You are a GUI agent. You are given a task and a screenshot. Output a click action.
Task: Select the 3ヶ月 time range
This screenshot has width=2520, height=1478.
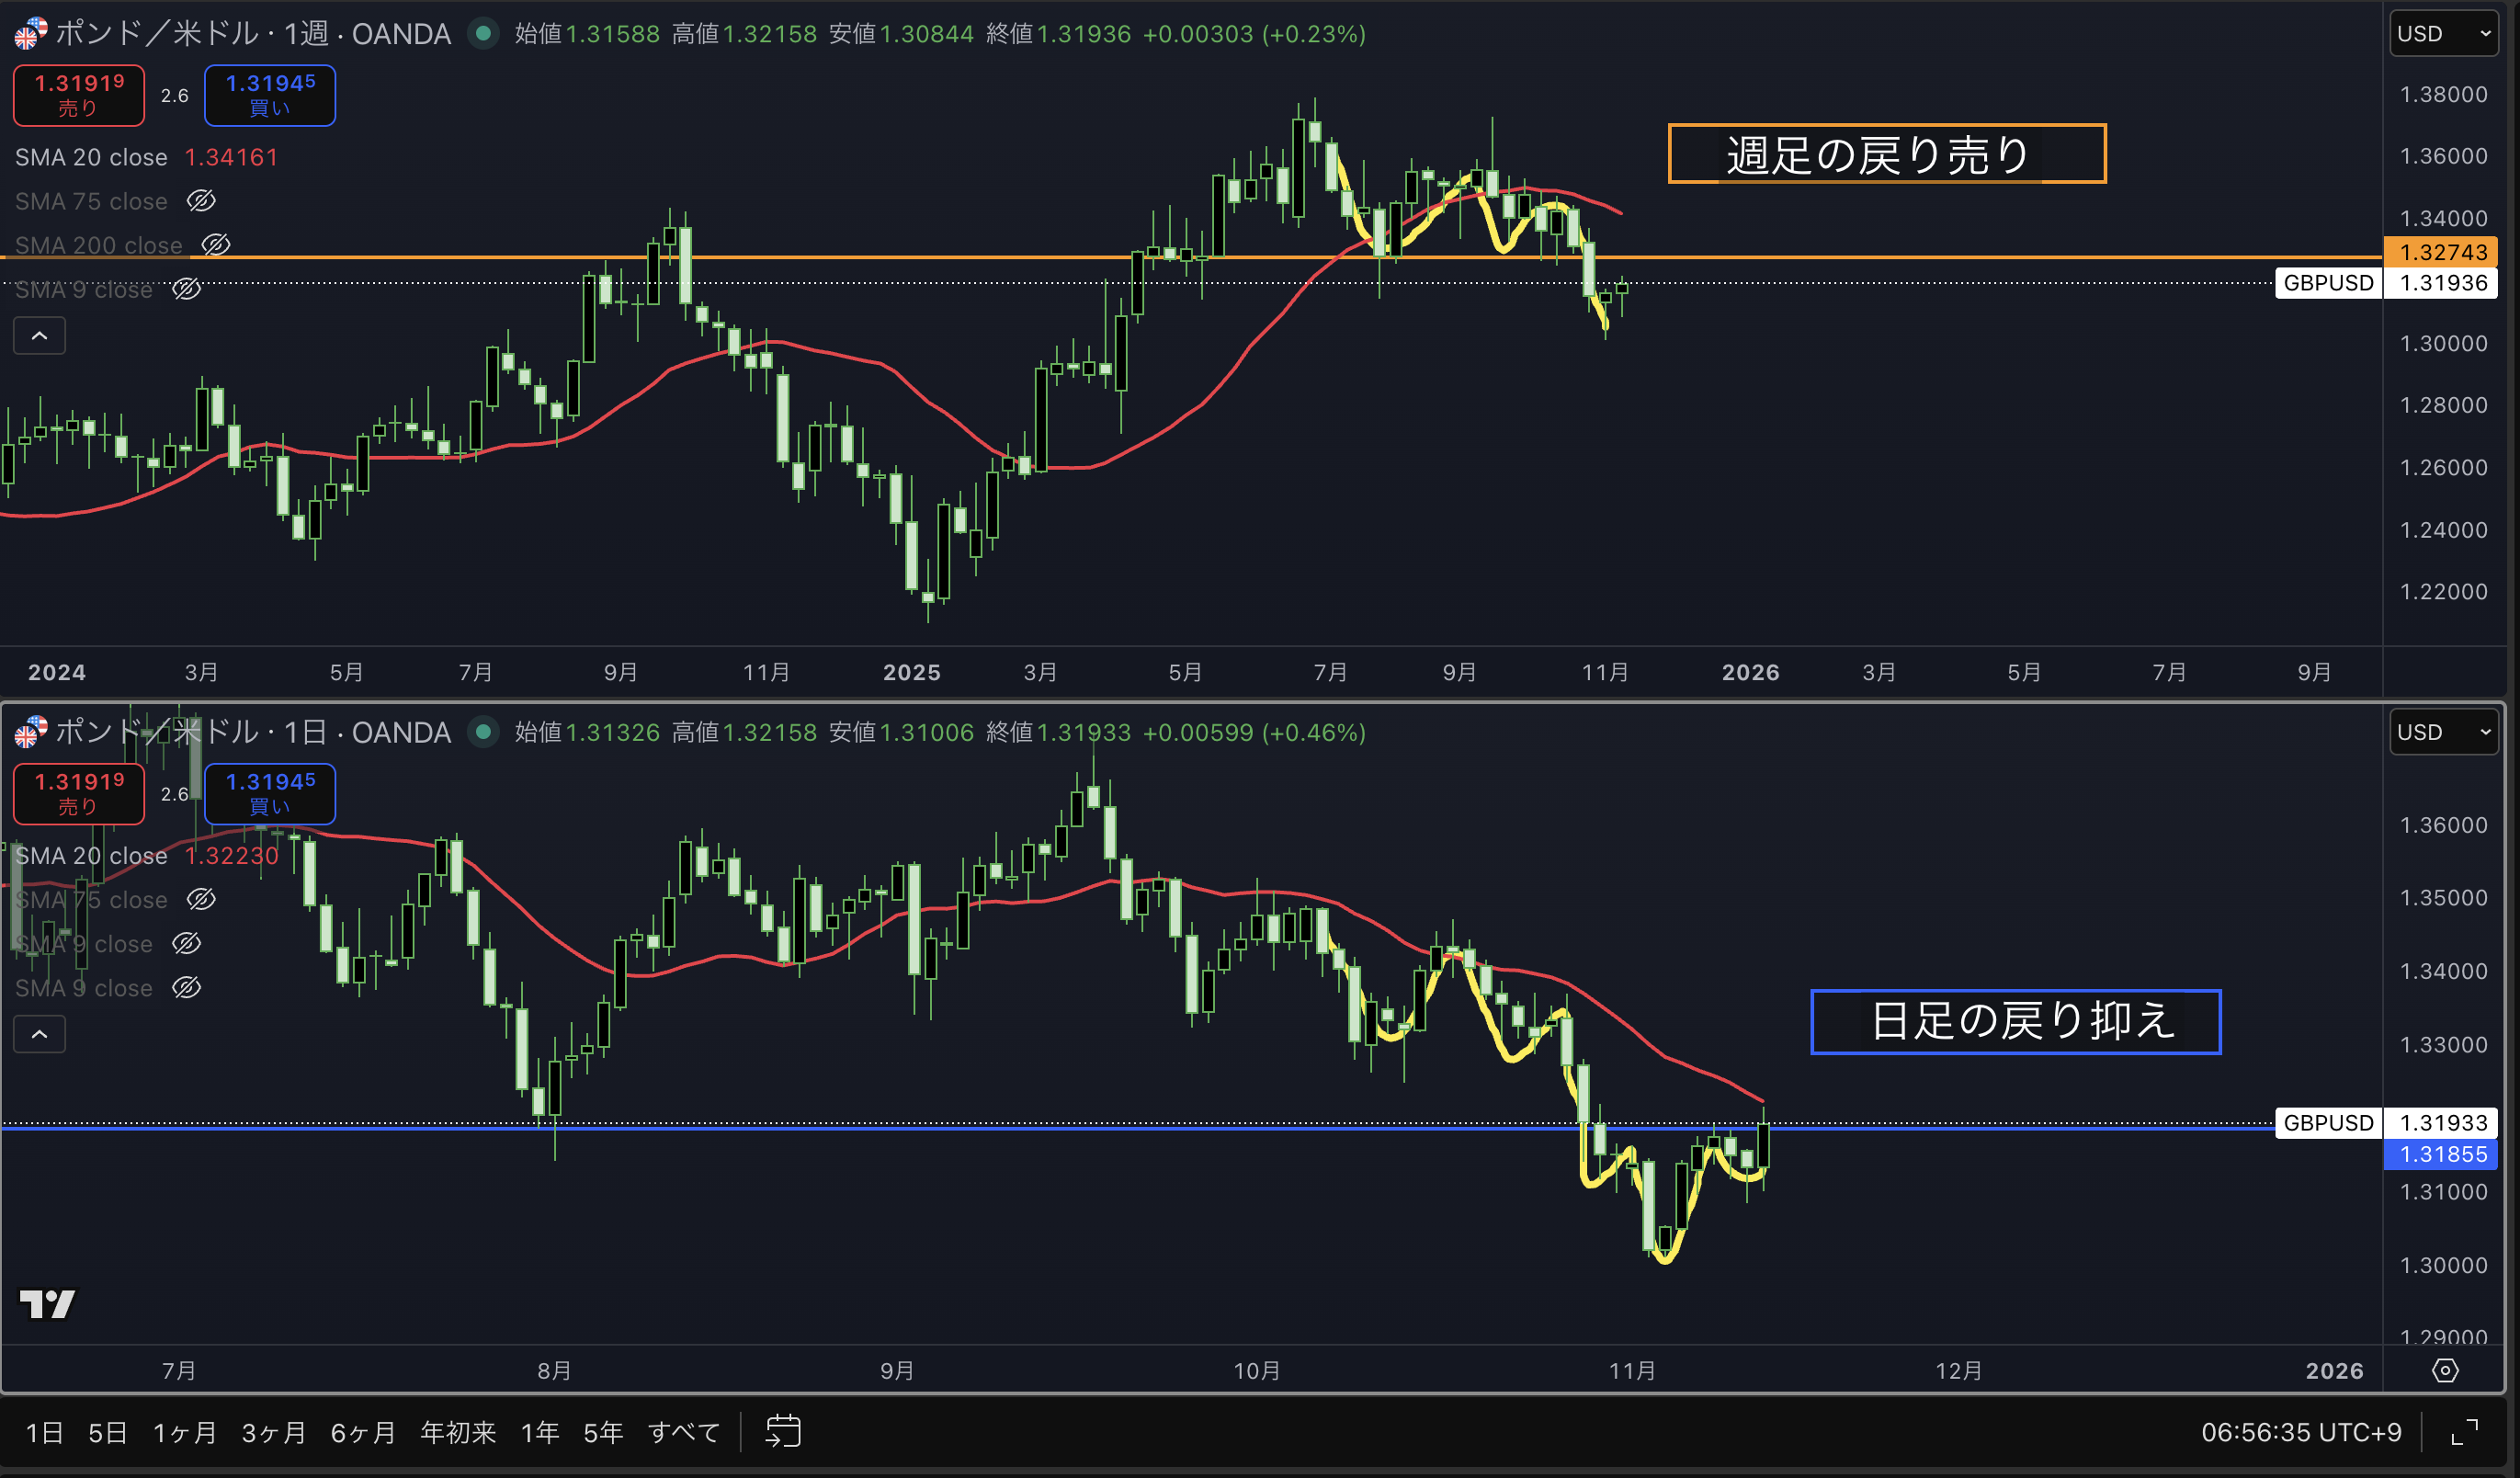pos(273,1432)
